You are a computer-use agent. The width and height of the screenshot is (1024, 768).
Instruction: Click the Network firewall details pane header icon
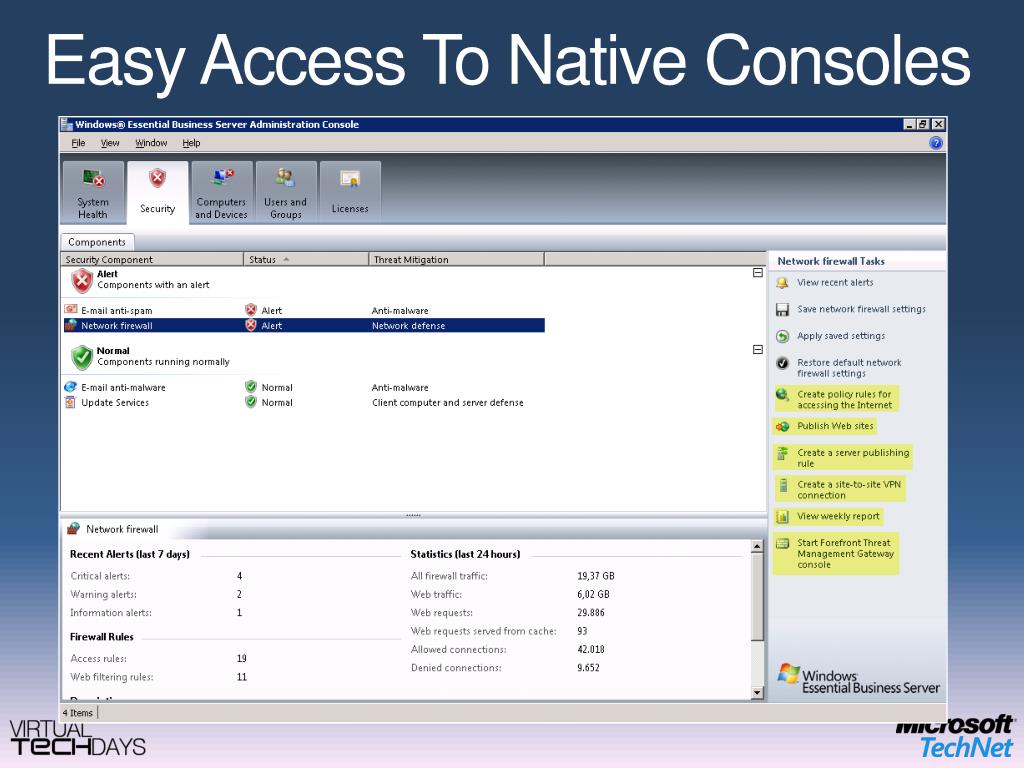coord(74,528)
